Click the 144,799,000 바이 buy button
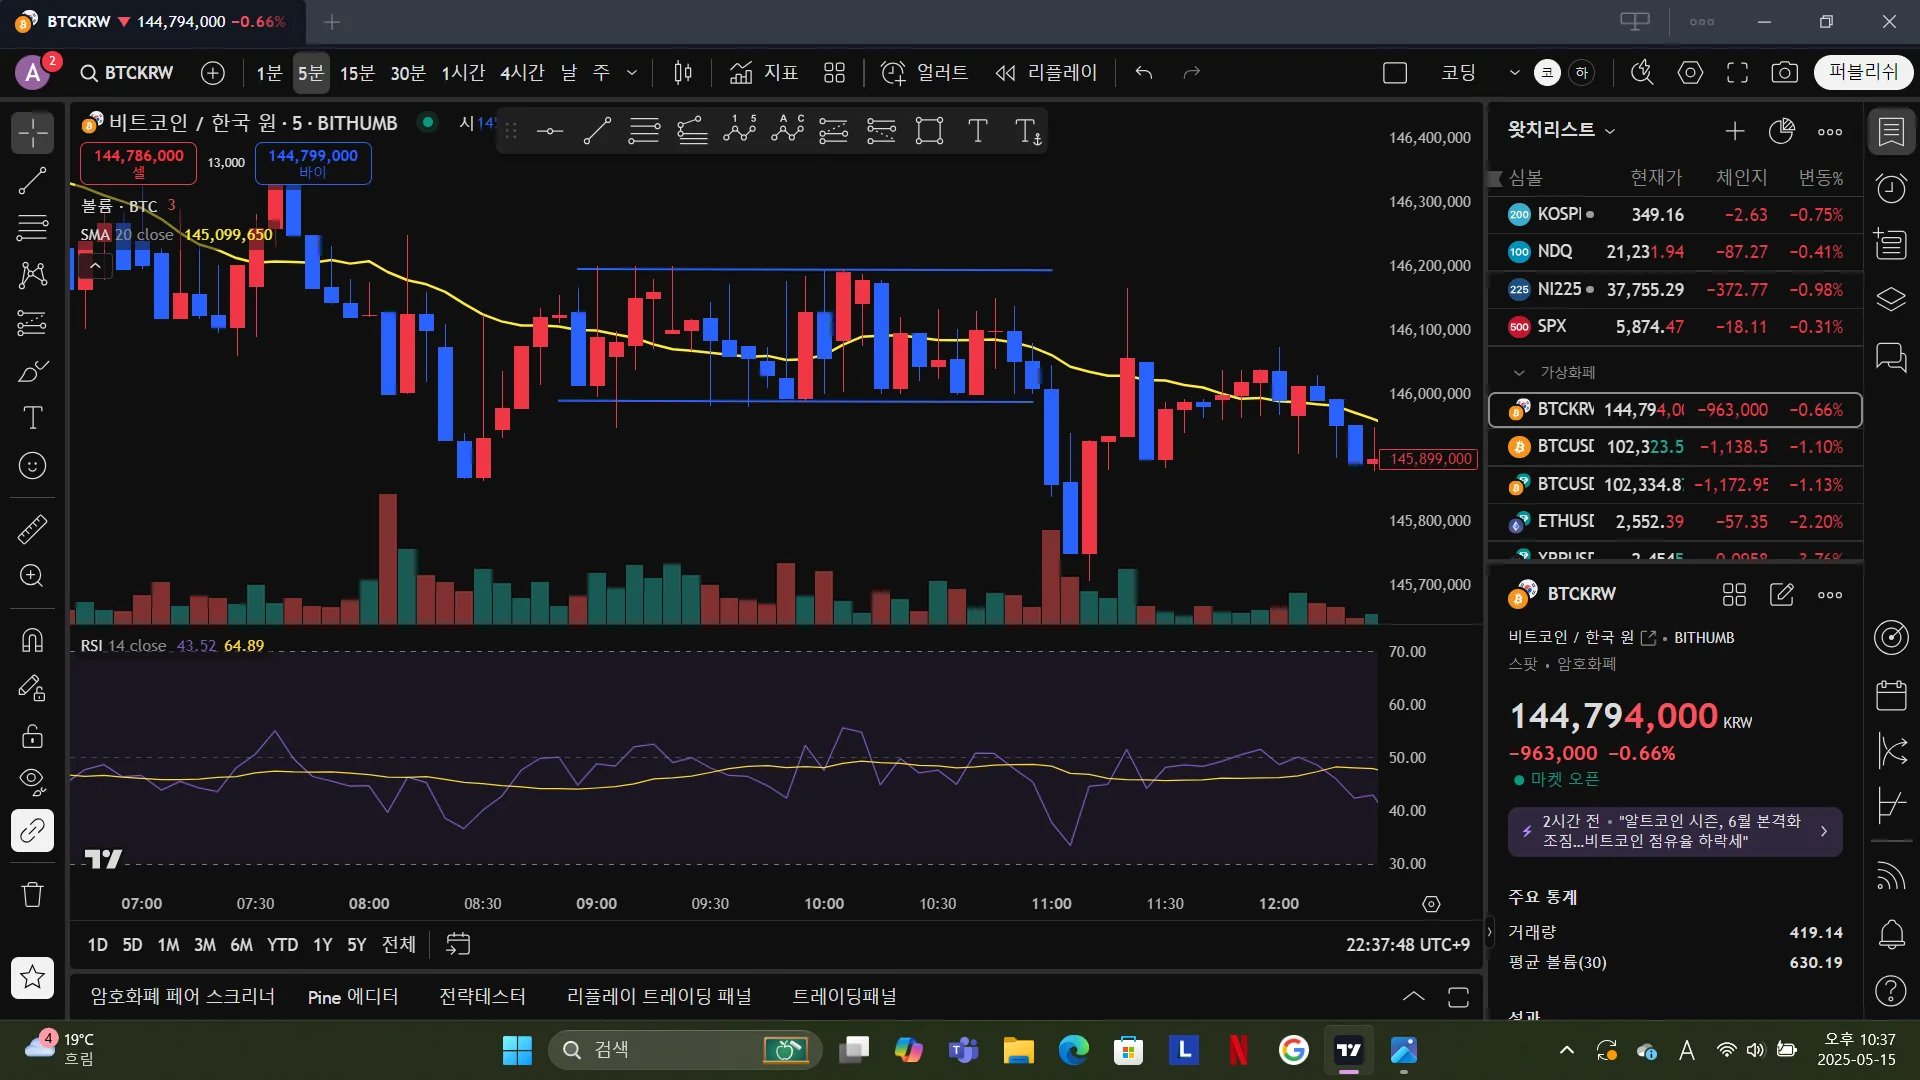 [x=313, y=163]
